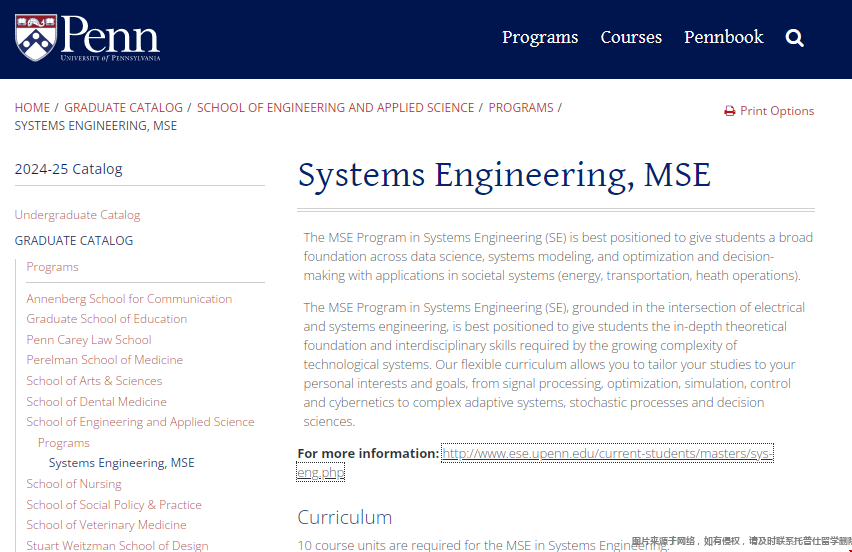Click the Penn shield logo

36,37
